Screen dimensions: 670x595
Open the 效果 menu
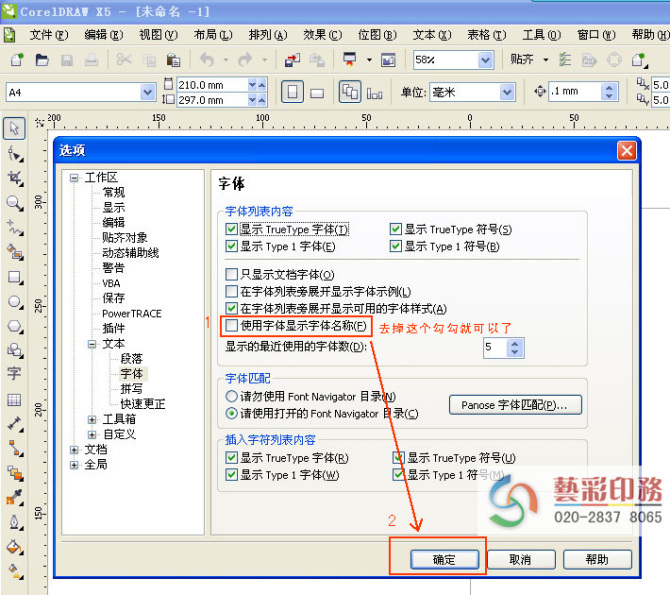[x=318, y=34]
